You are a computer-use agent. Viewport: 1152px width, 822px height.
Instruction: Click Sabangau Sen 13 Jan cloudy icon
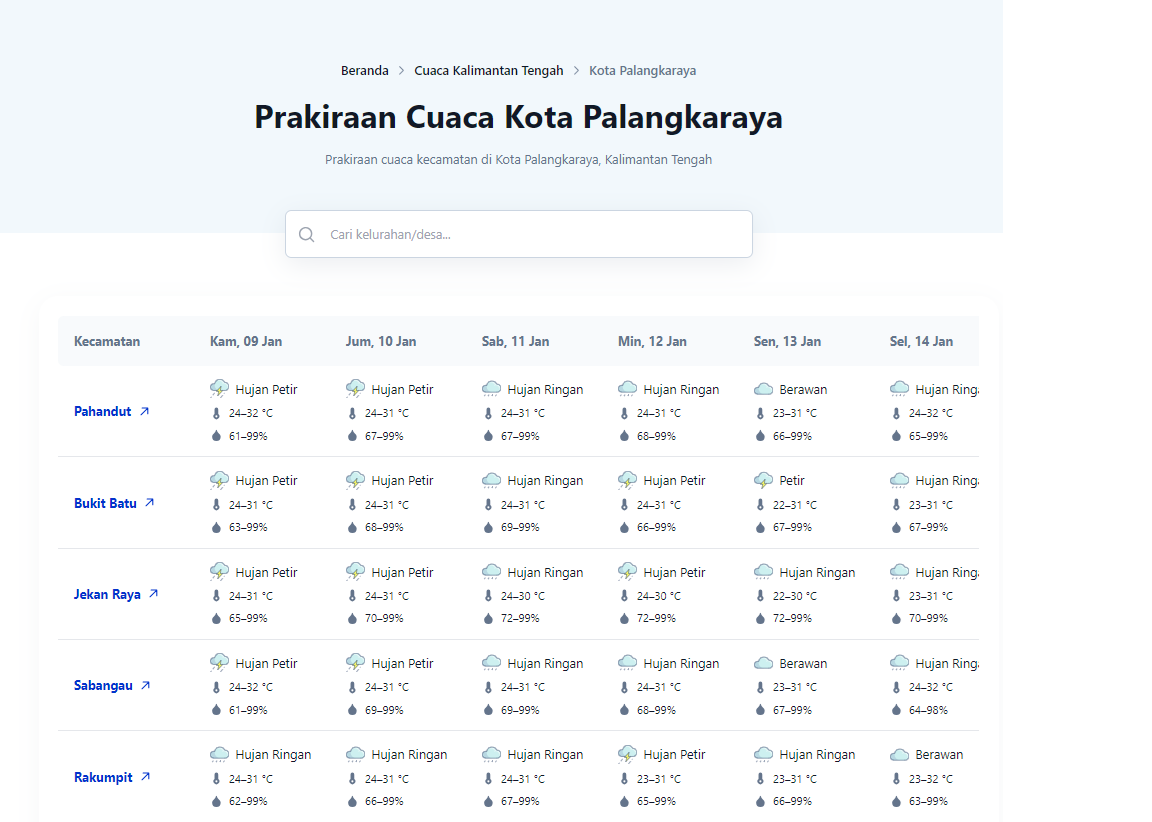pos(763,663)
